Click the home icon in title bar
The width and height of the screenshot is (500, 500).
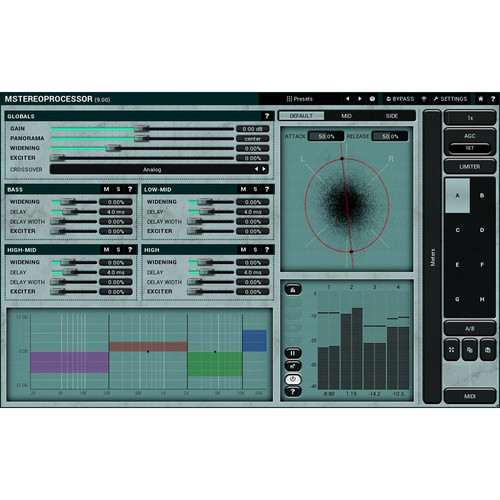[x=481, y=99]
